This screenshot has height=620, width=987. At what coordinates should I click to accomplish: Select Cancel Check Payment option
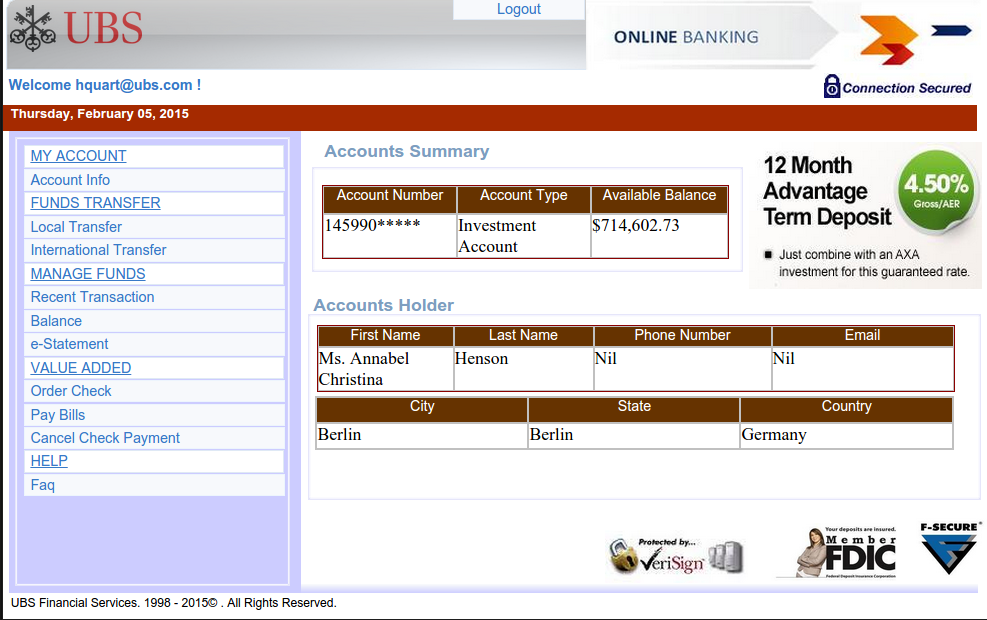click(x=105, y=438)
